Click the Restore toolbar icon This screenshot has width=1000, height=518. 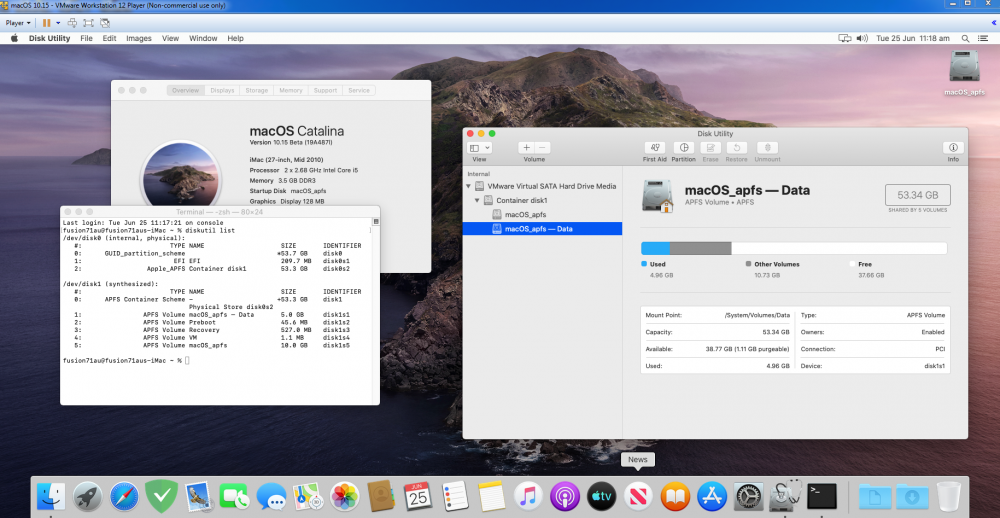tap(737, 148)
